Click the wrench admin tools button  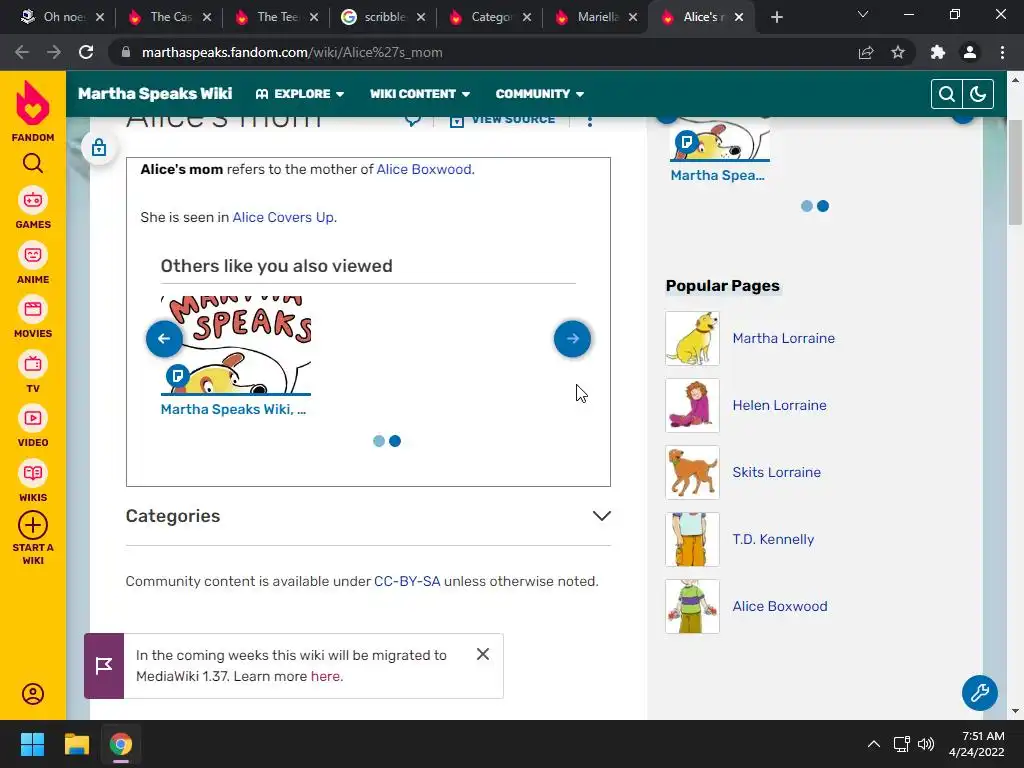click(x=980, y=692)
